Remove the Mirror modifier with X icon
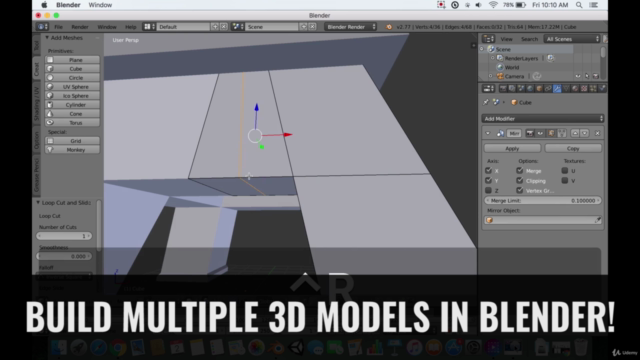The width and height of the screenshot is (640, 360). [598, 133]
